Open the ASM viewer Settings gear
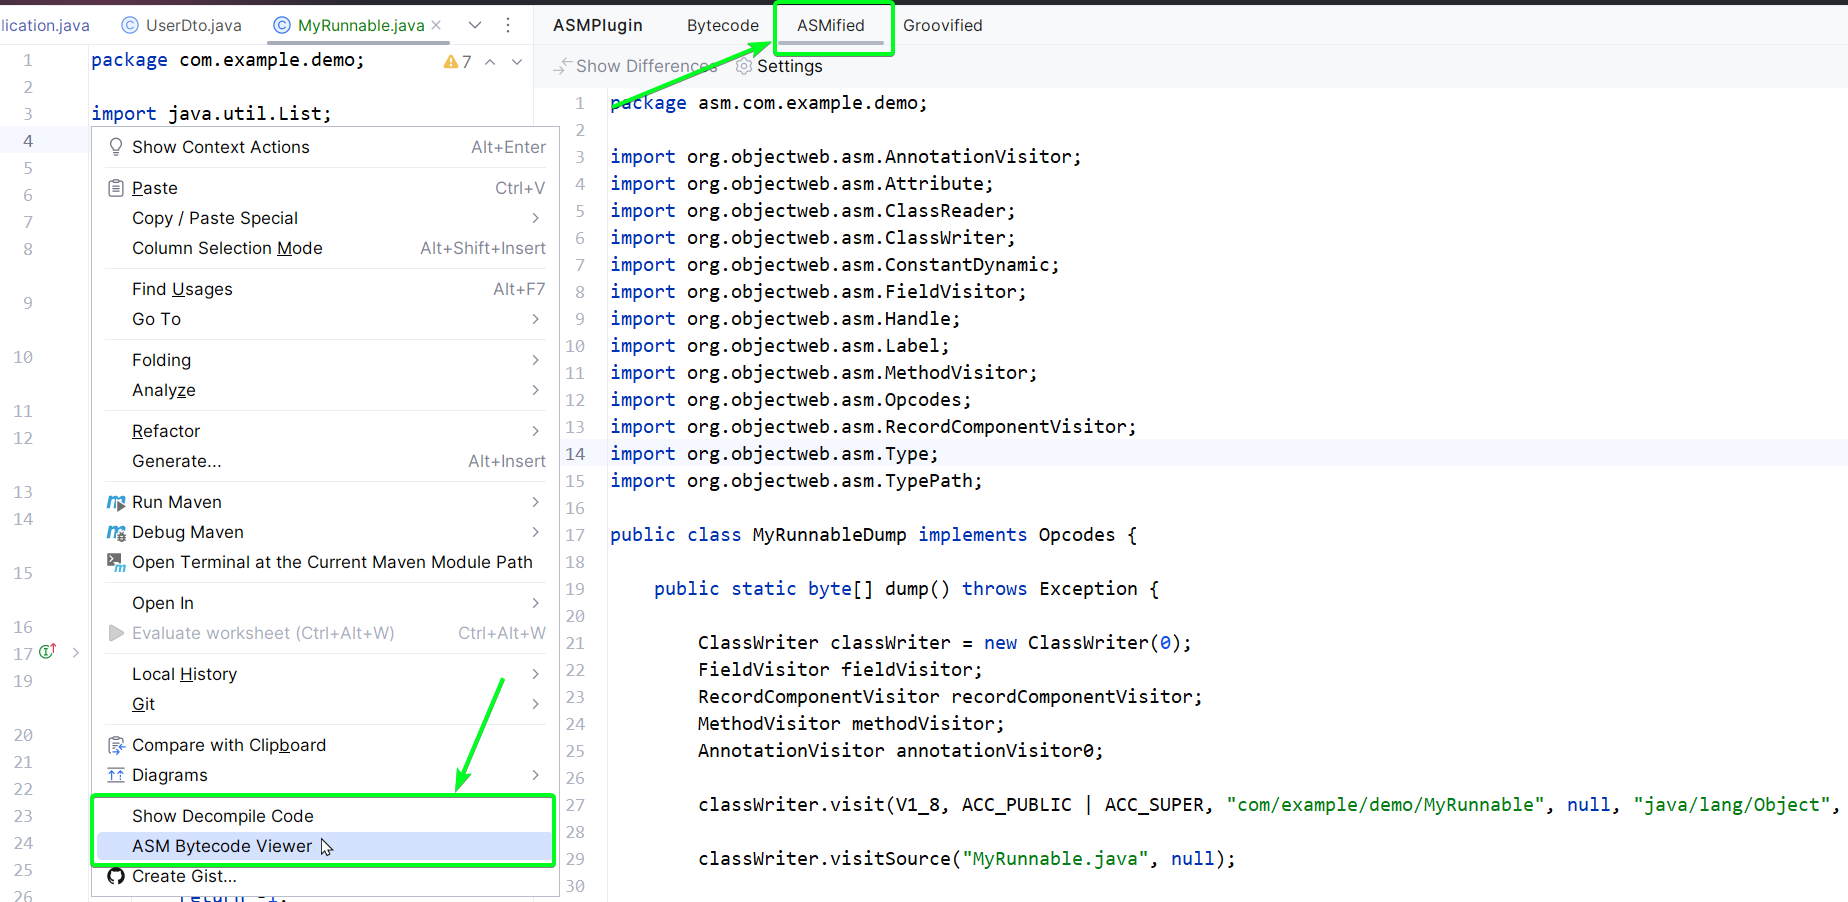 click(x=744, y=66)
